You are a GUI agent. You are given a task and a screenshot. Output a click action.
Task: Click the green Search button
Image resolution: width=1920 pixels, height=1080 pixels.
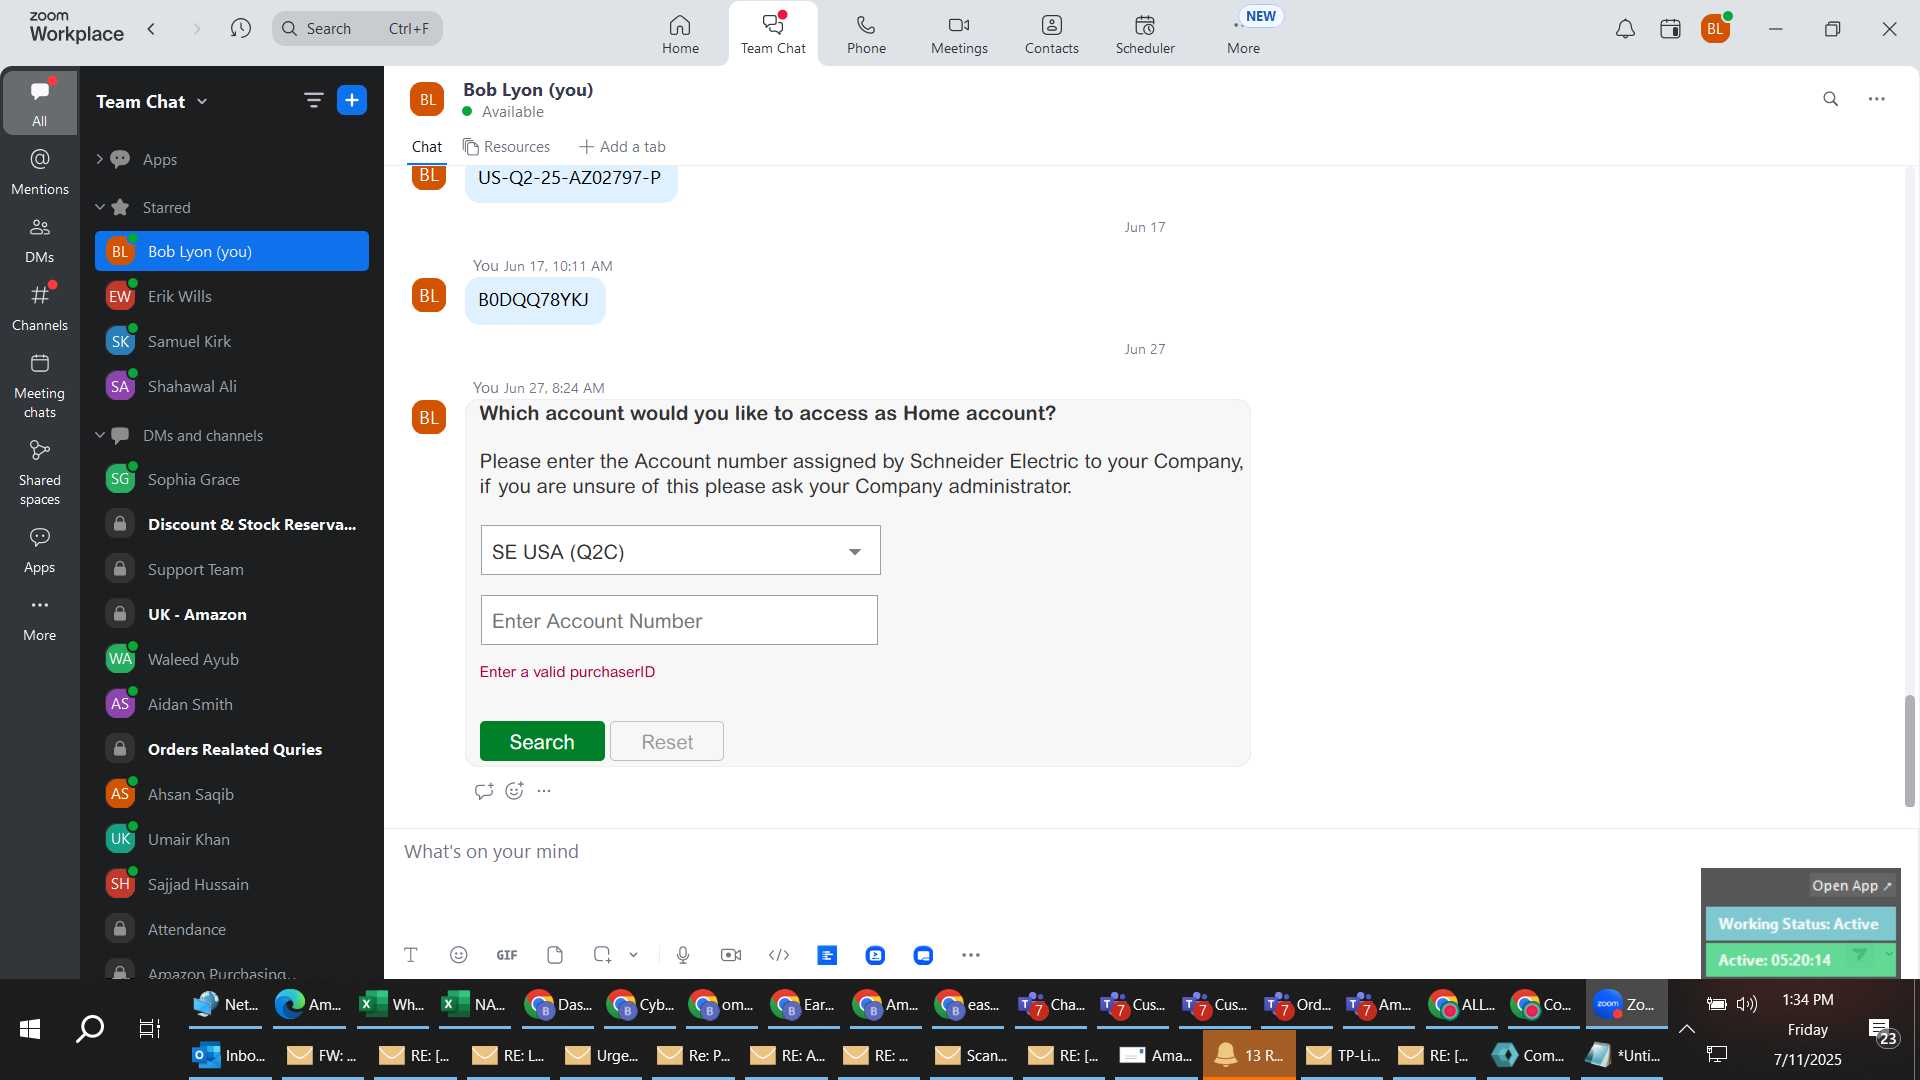[x=542, y=742]
